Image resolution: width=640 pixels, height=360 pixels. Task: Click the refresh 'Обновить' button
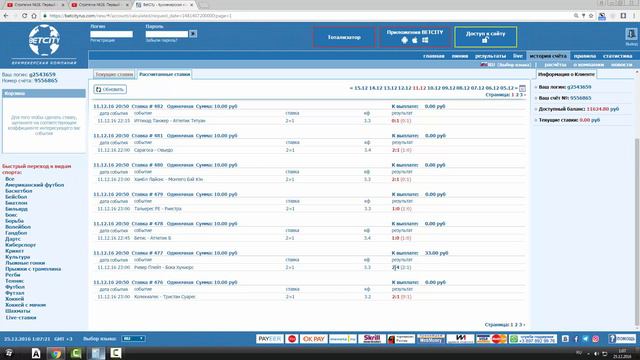click(x=110, y=89)
